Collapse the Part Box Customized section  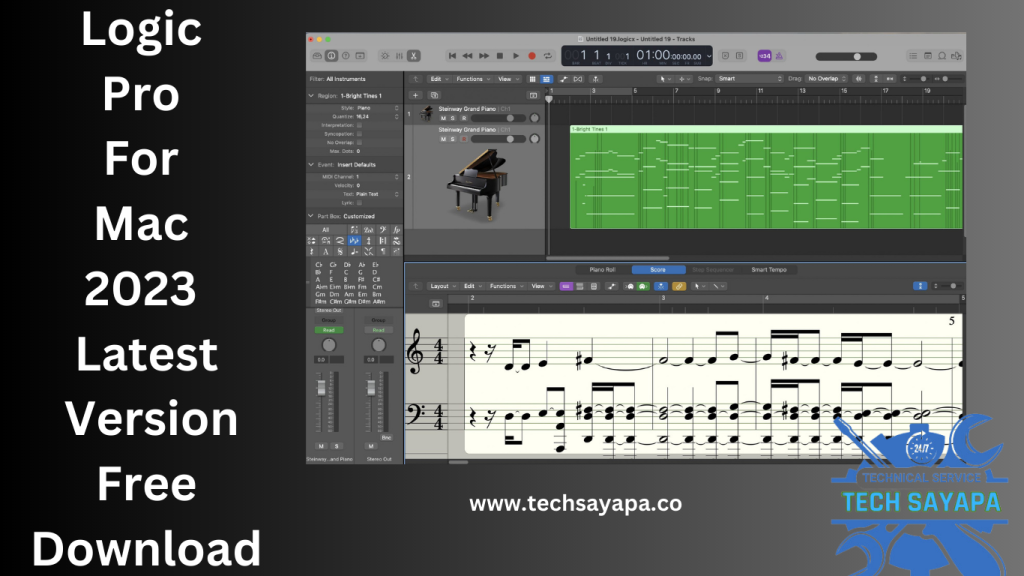pyautogui.click(x=311, y=216)
